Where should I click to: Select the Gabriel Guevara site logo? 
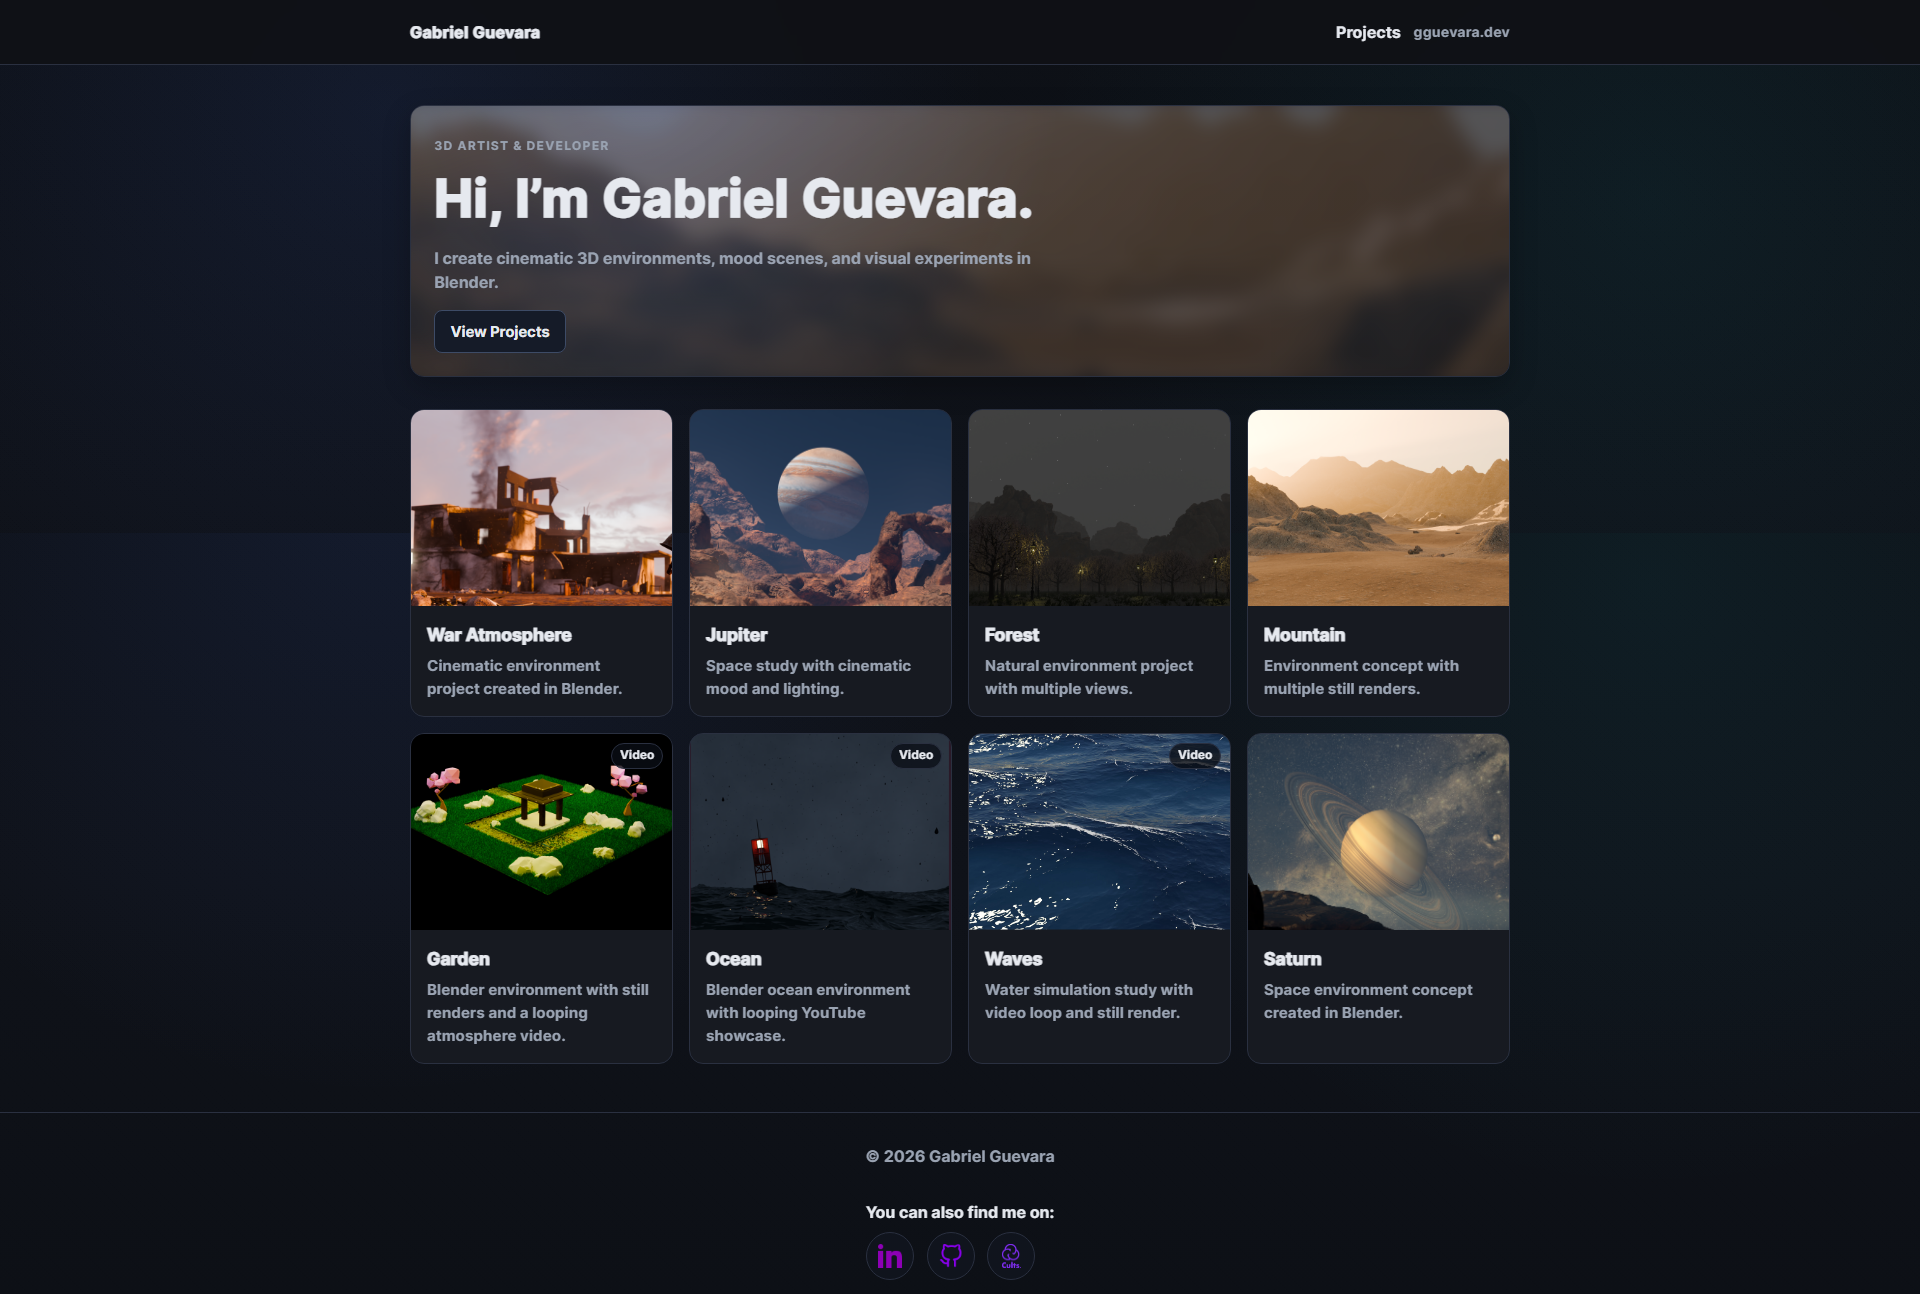click(475, 32)
